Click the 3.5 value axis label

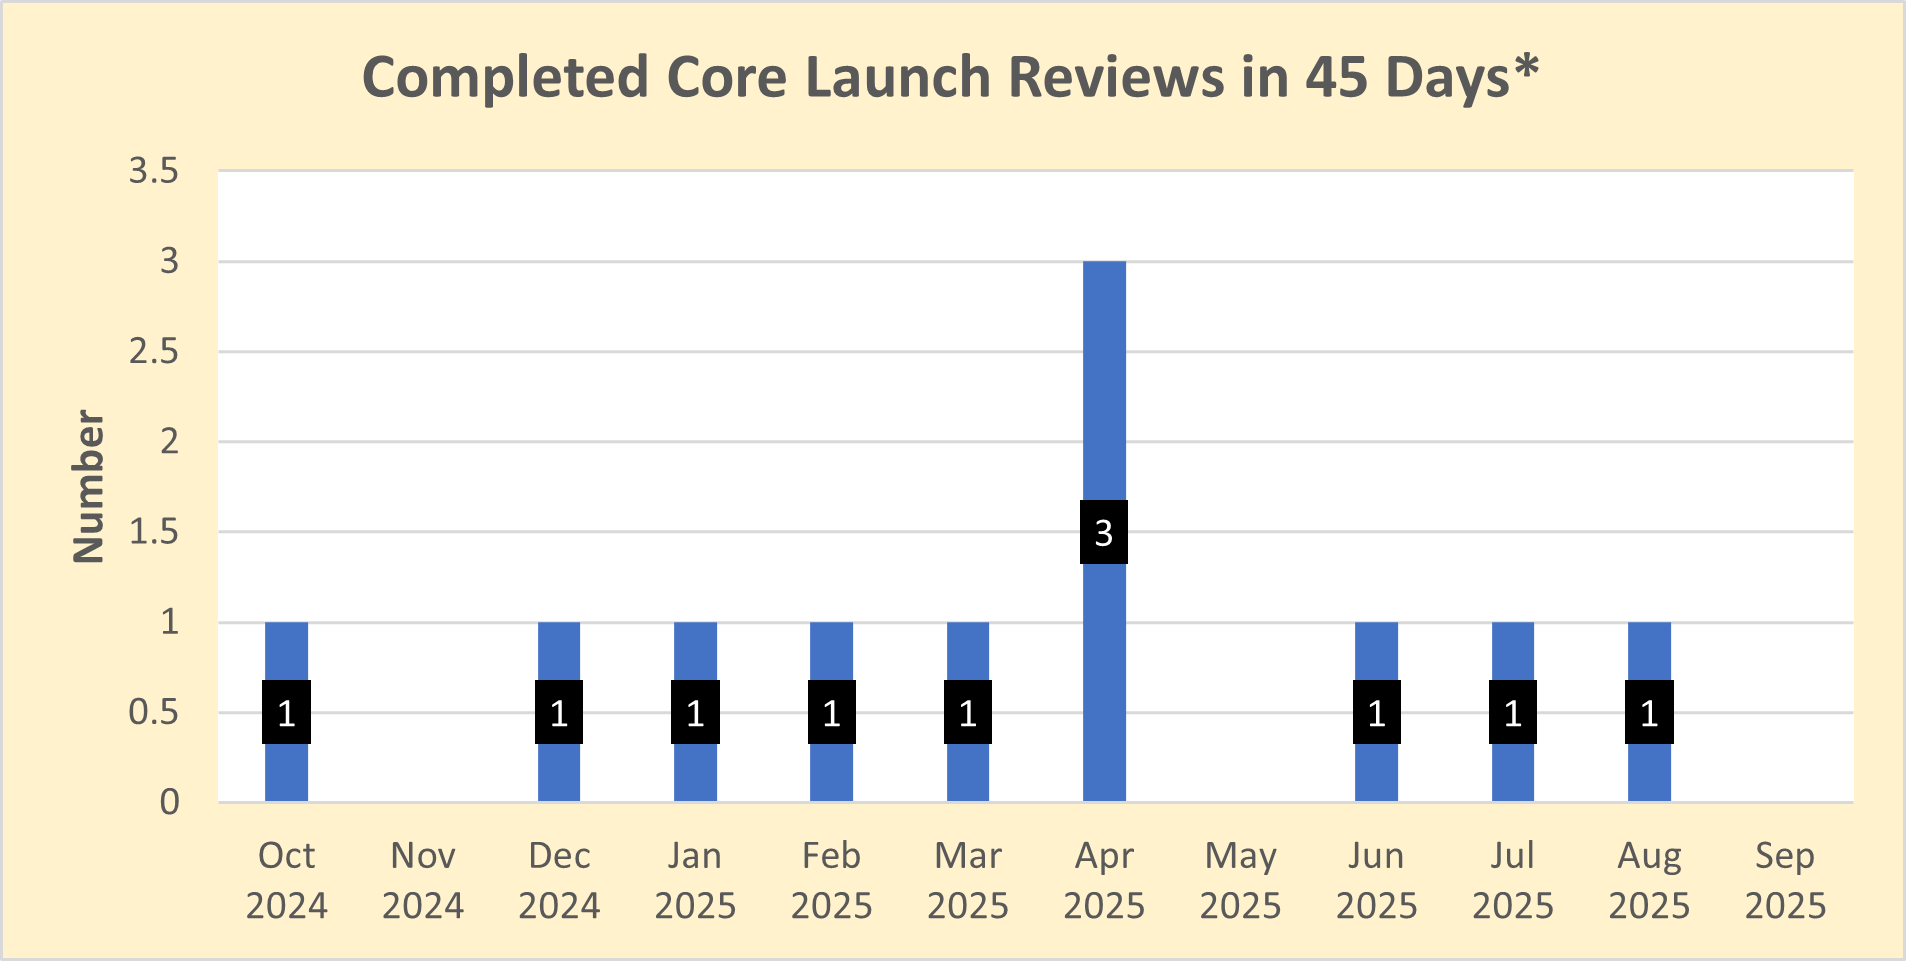pyautogui.click(x=155, y=170)
